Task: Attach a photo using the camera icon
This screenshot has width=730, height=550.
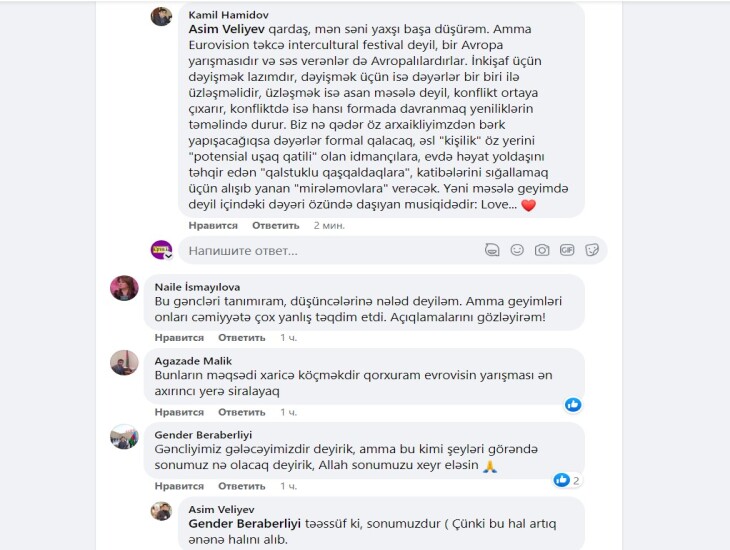Action: (x=542, y=250)
